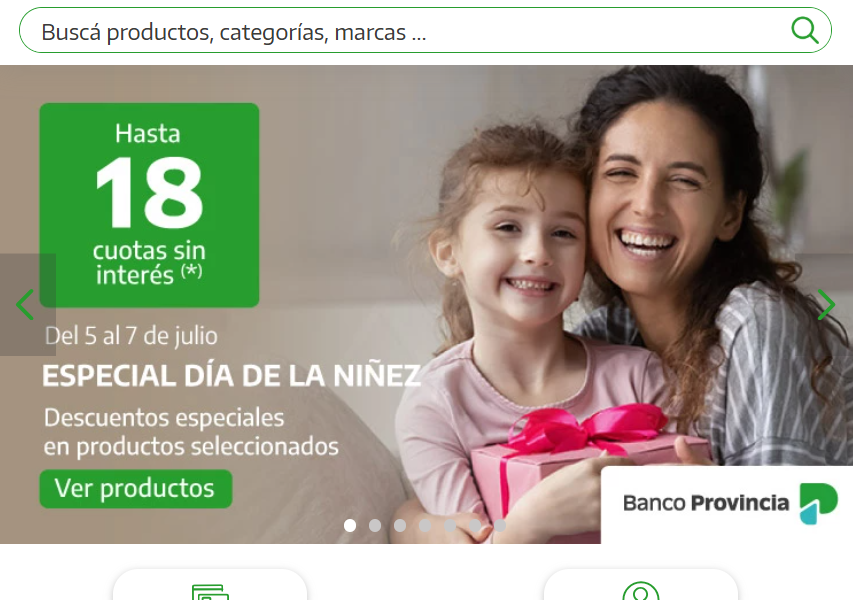Click the 'Del 5 al 7 de julio' date text
The height and width of the screenshot is (600, 853).
coord(131,336)
